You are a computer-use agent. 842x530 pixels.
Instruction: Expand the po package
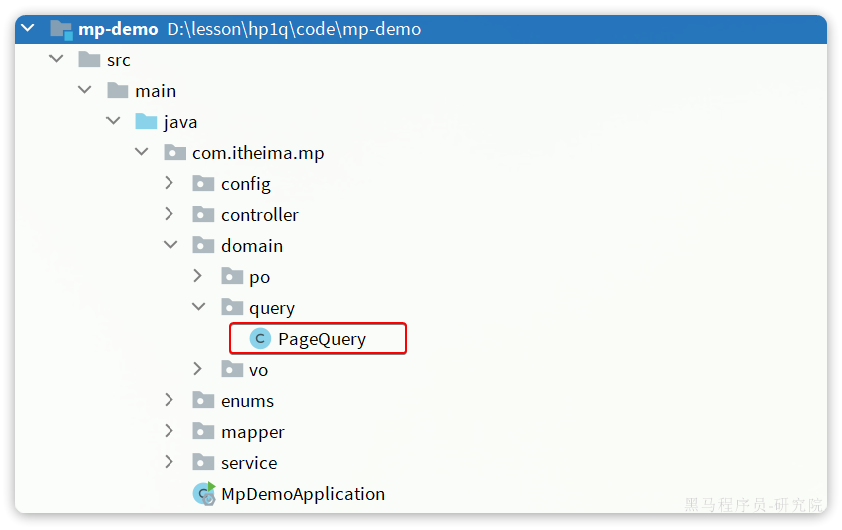point(198,276)
